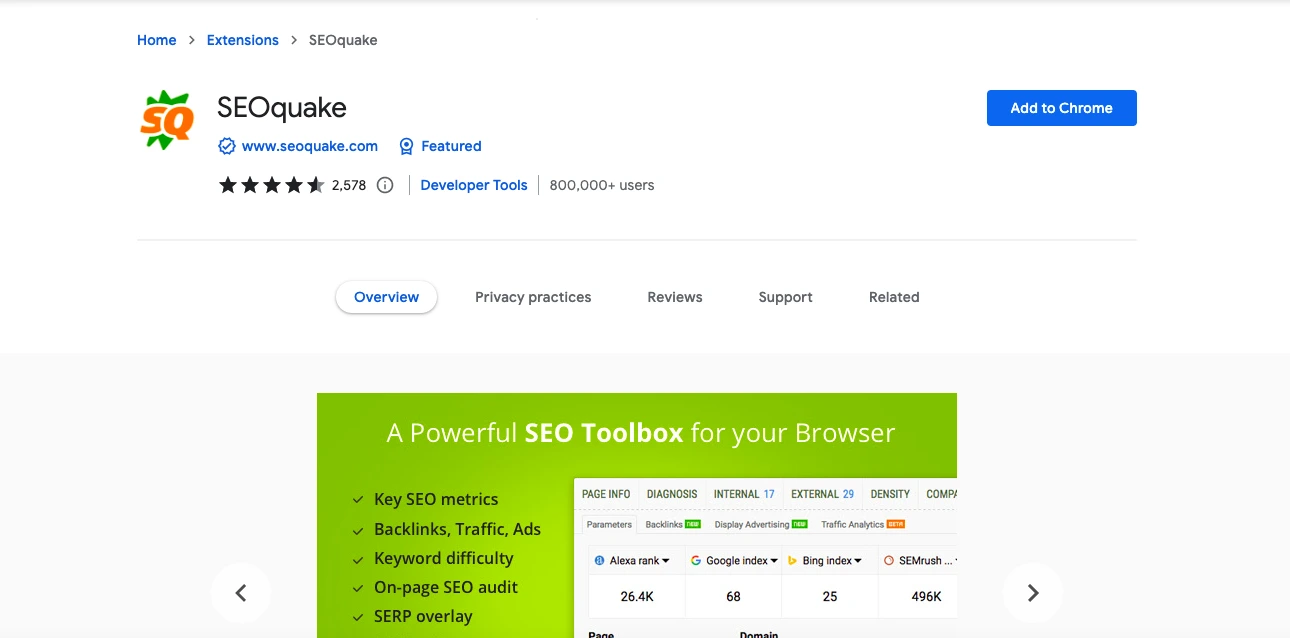Image resolution: width=1290 pixels, height=638 pixels.
Task: View the Related tab
Action: (x=894, y=297)
